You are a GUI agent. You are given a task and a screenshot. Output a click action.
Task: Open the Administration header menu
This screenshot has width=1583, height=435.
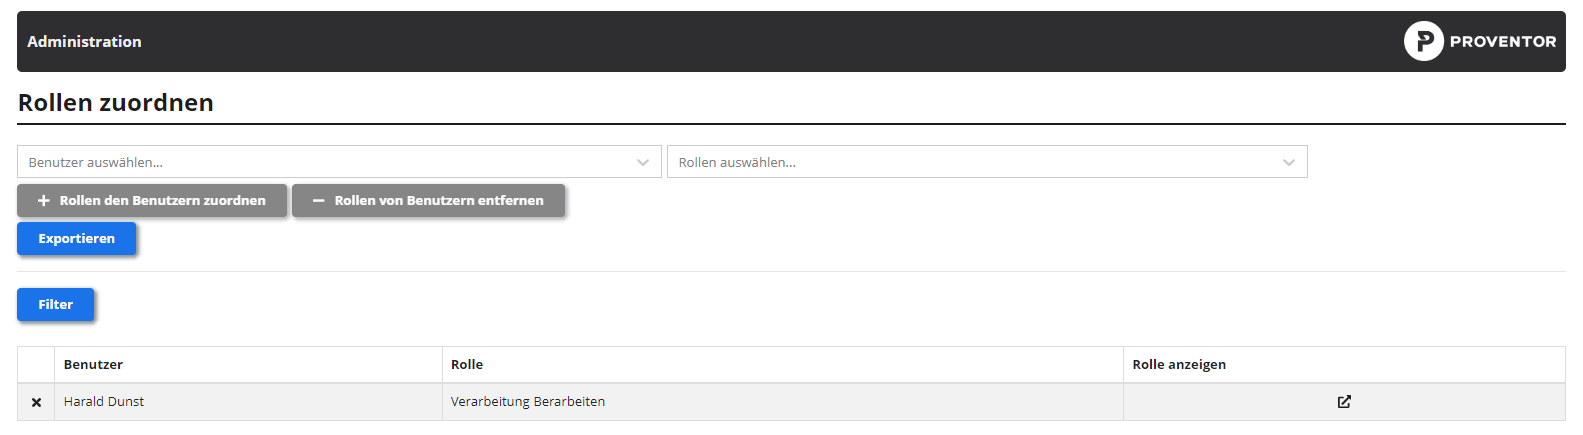point(85,42)
